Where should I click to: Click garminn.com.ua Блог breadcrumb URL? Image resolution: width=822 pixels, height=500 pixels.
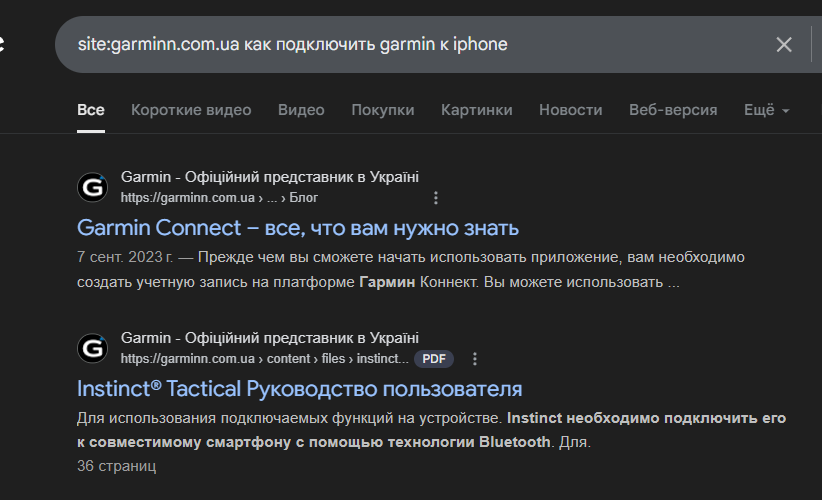point(219,198)
